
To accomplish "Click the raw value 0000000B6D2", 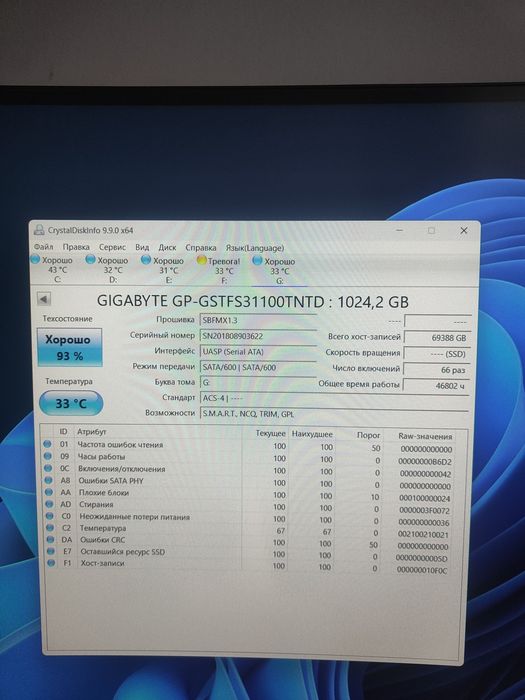I will [x=425, y=462].
